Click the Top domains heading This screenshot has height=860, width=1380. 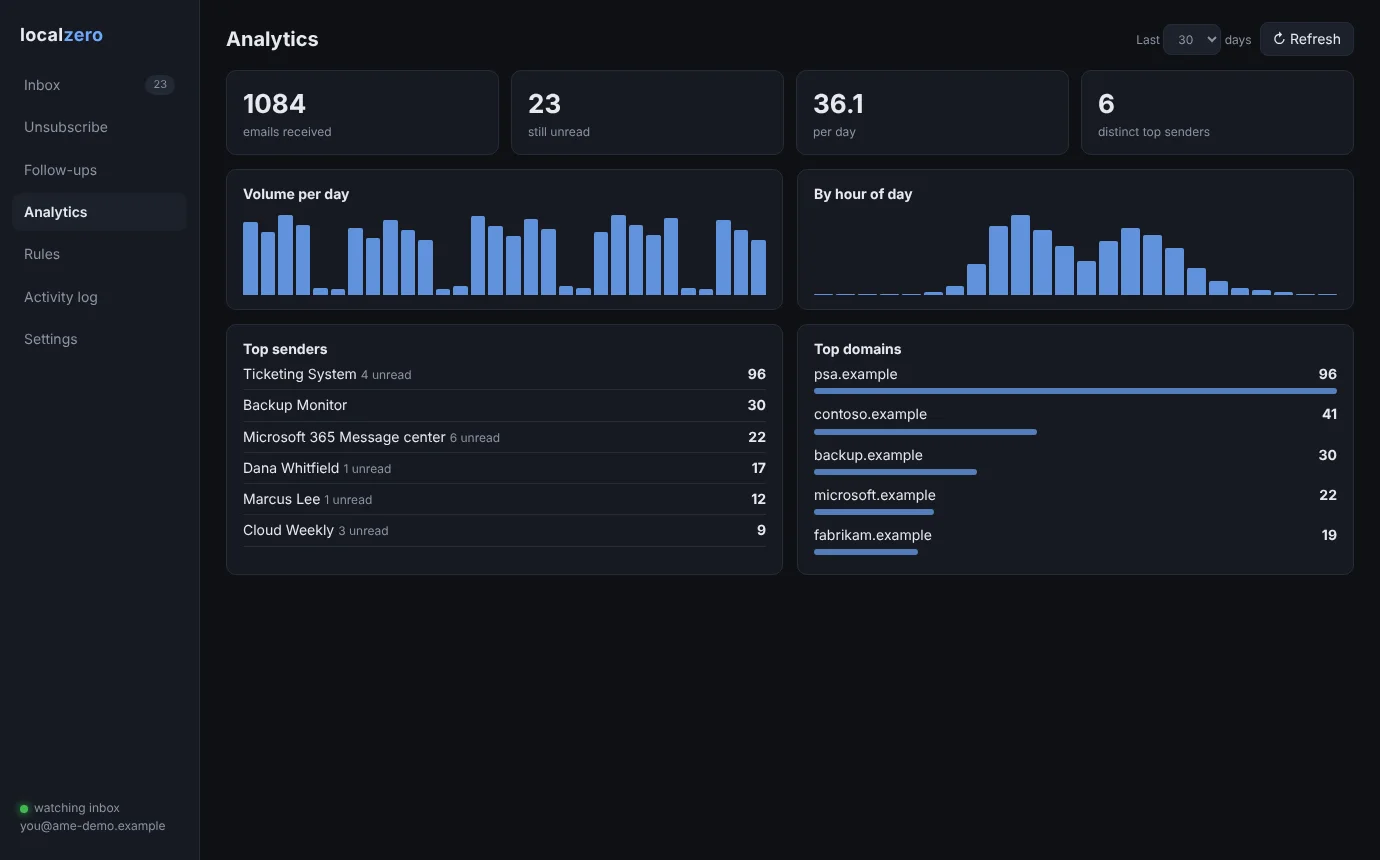click(x=858, y=349)
